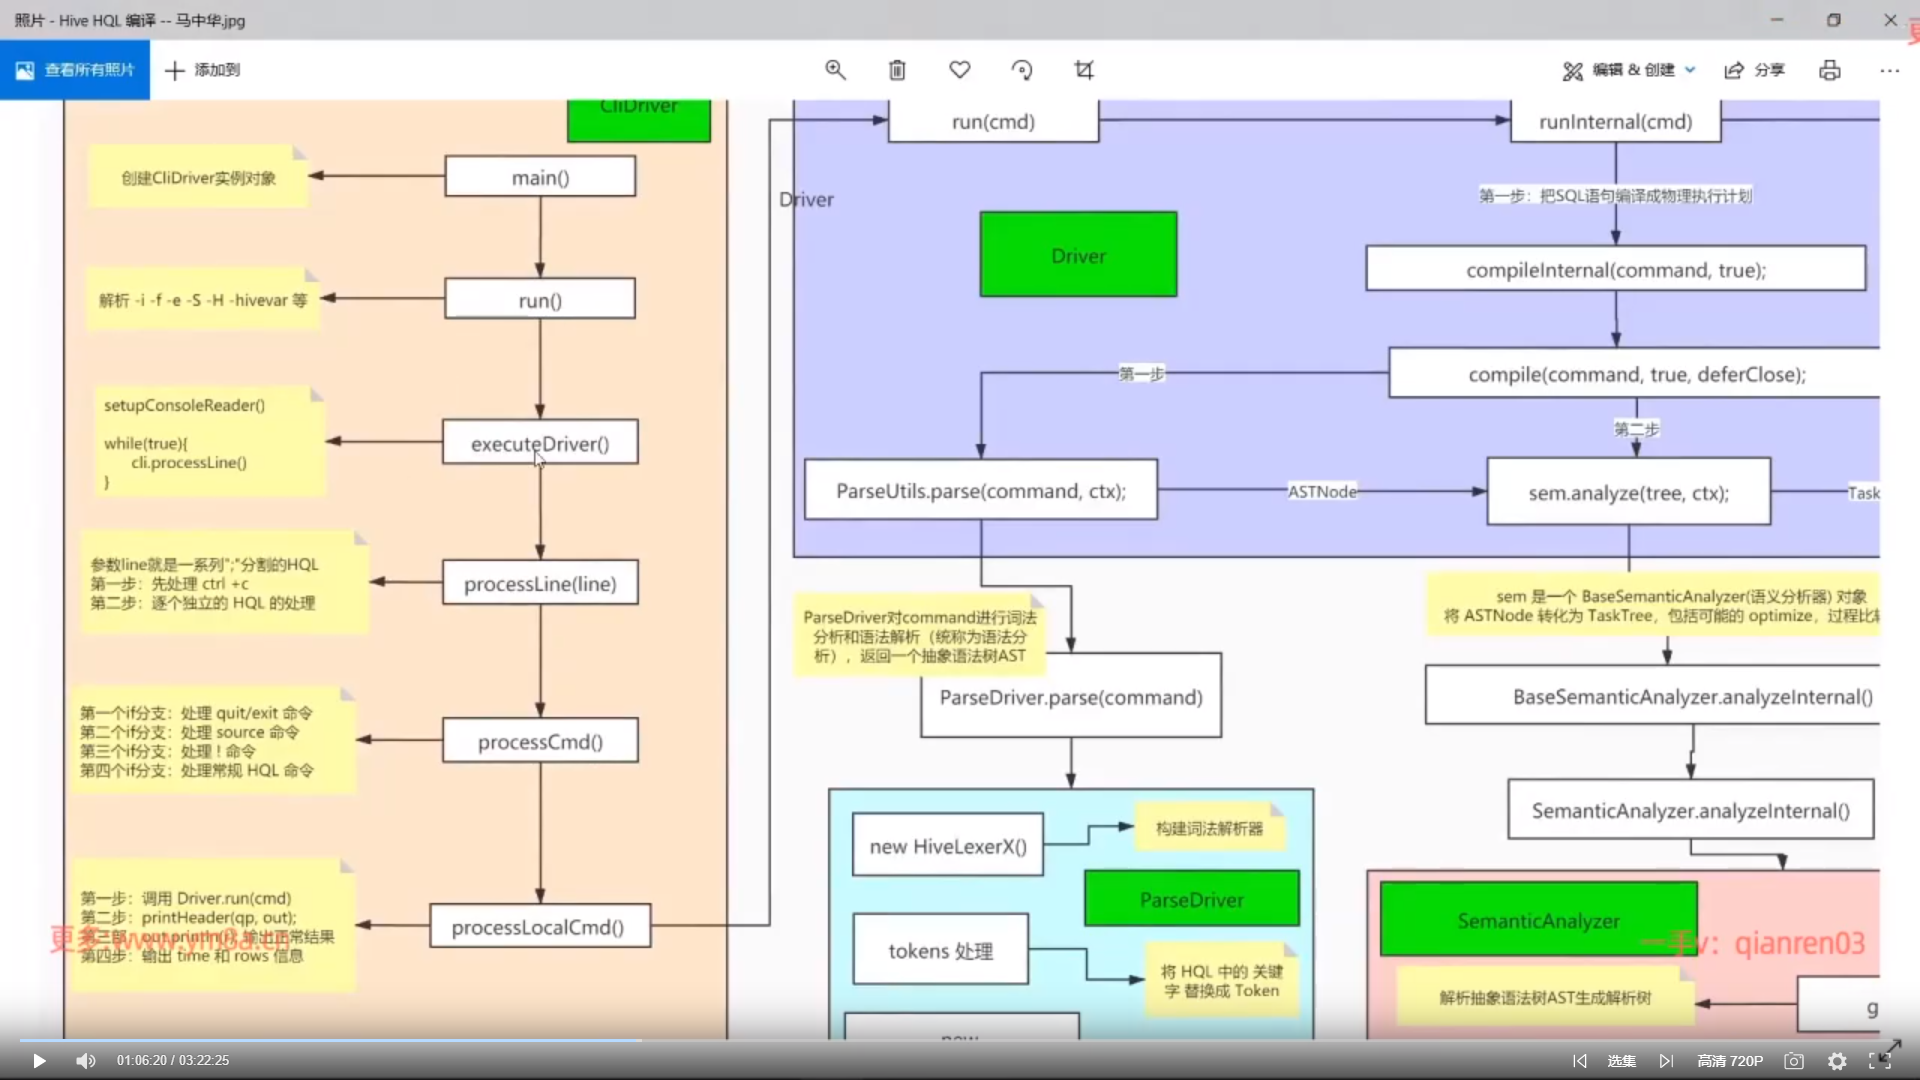Click the Share button

point(1755,70)
